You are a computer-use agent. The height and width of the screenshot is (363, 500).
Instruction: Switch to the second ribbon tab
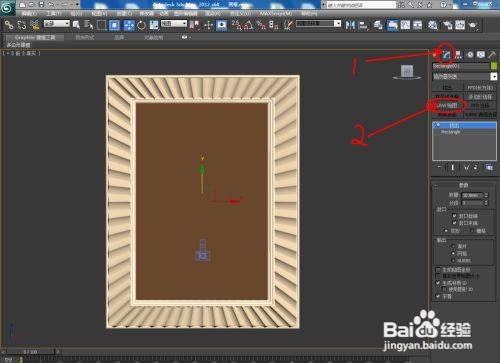tap(85, 38)
